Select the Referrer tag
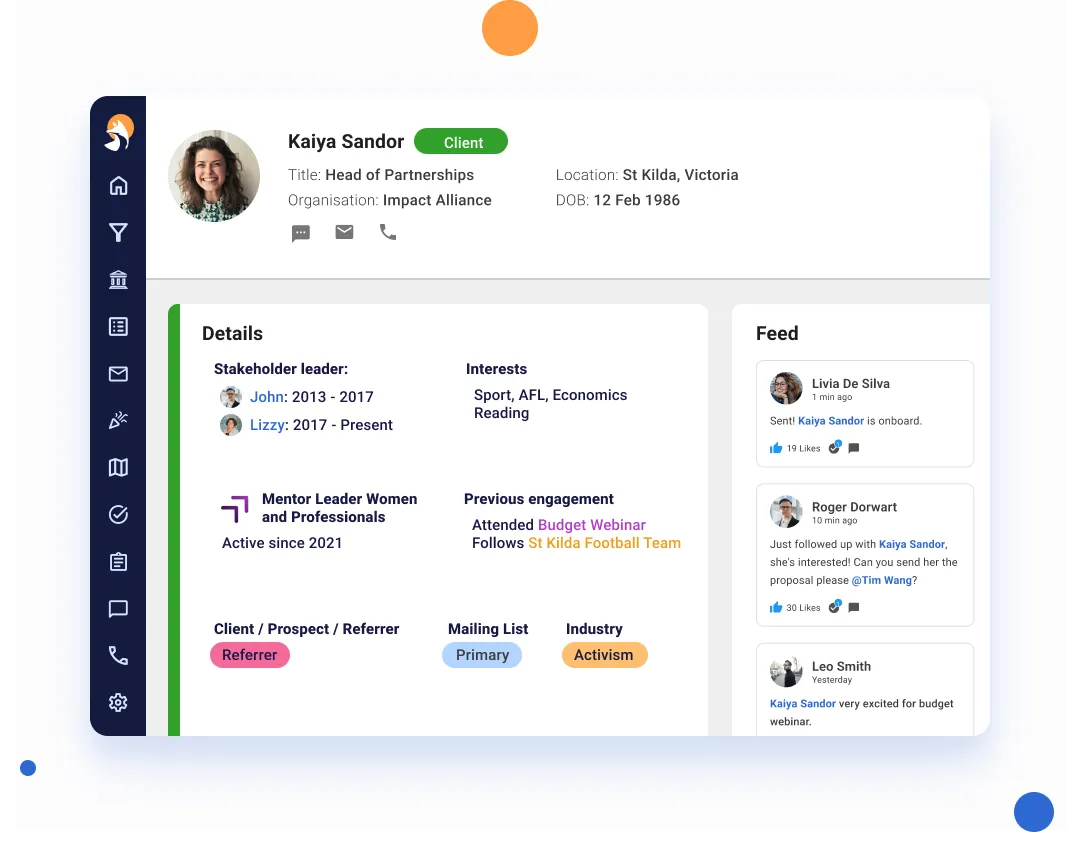The height and width of the screenshot is (844, 1080). coord(249,655)
